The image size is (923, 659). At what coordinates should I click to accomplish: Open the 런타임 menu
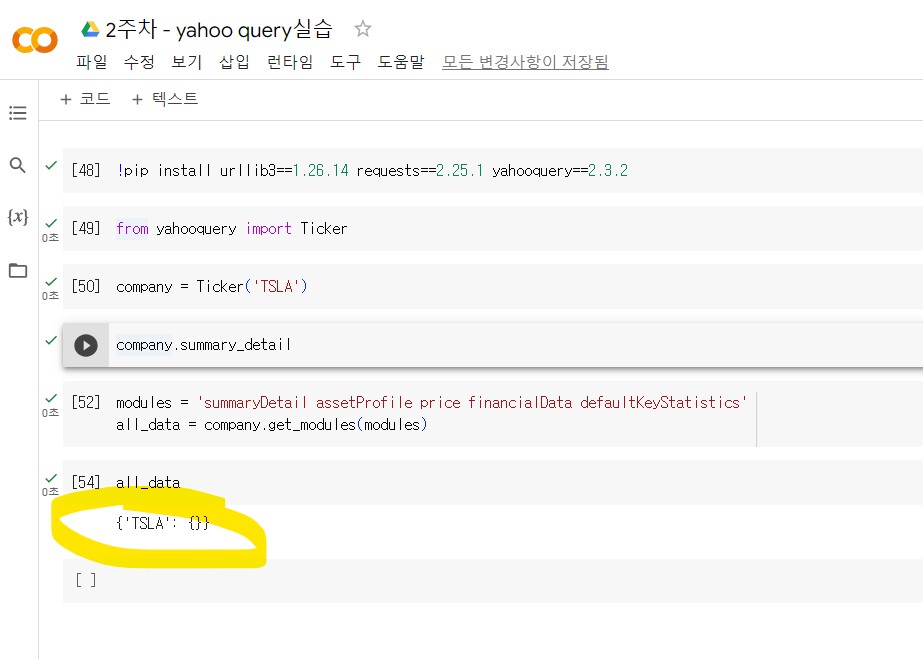tap(290, 62)
